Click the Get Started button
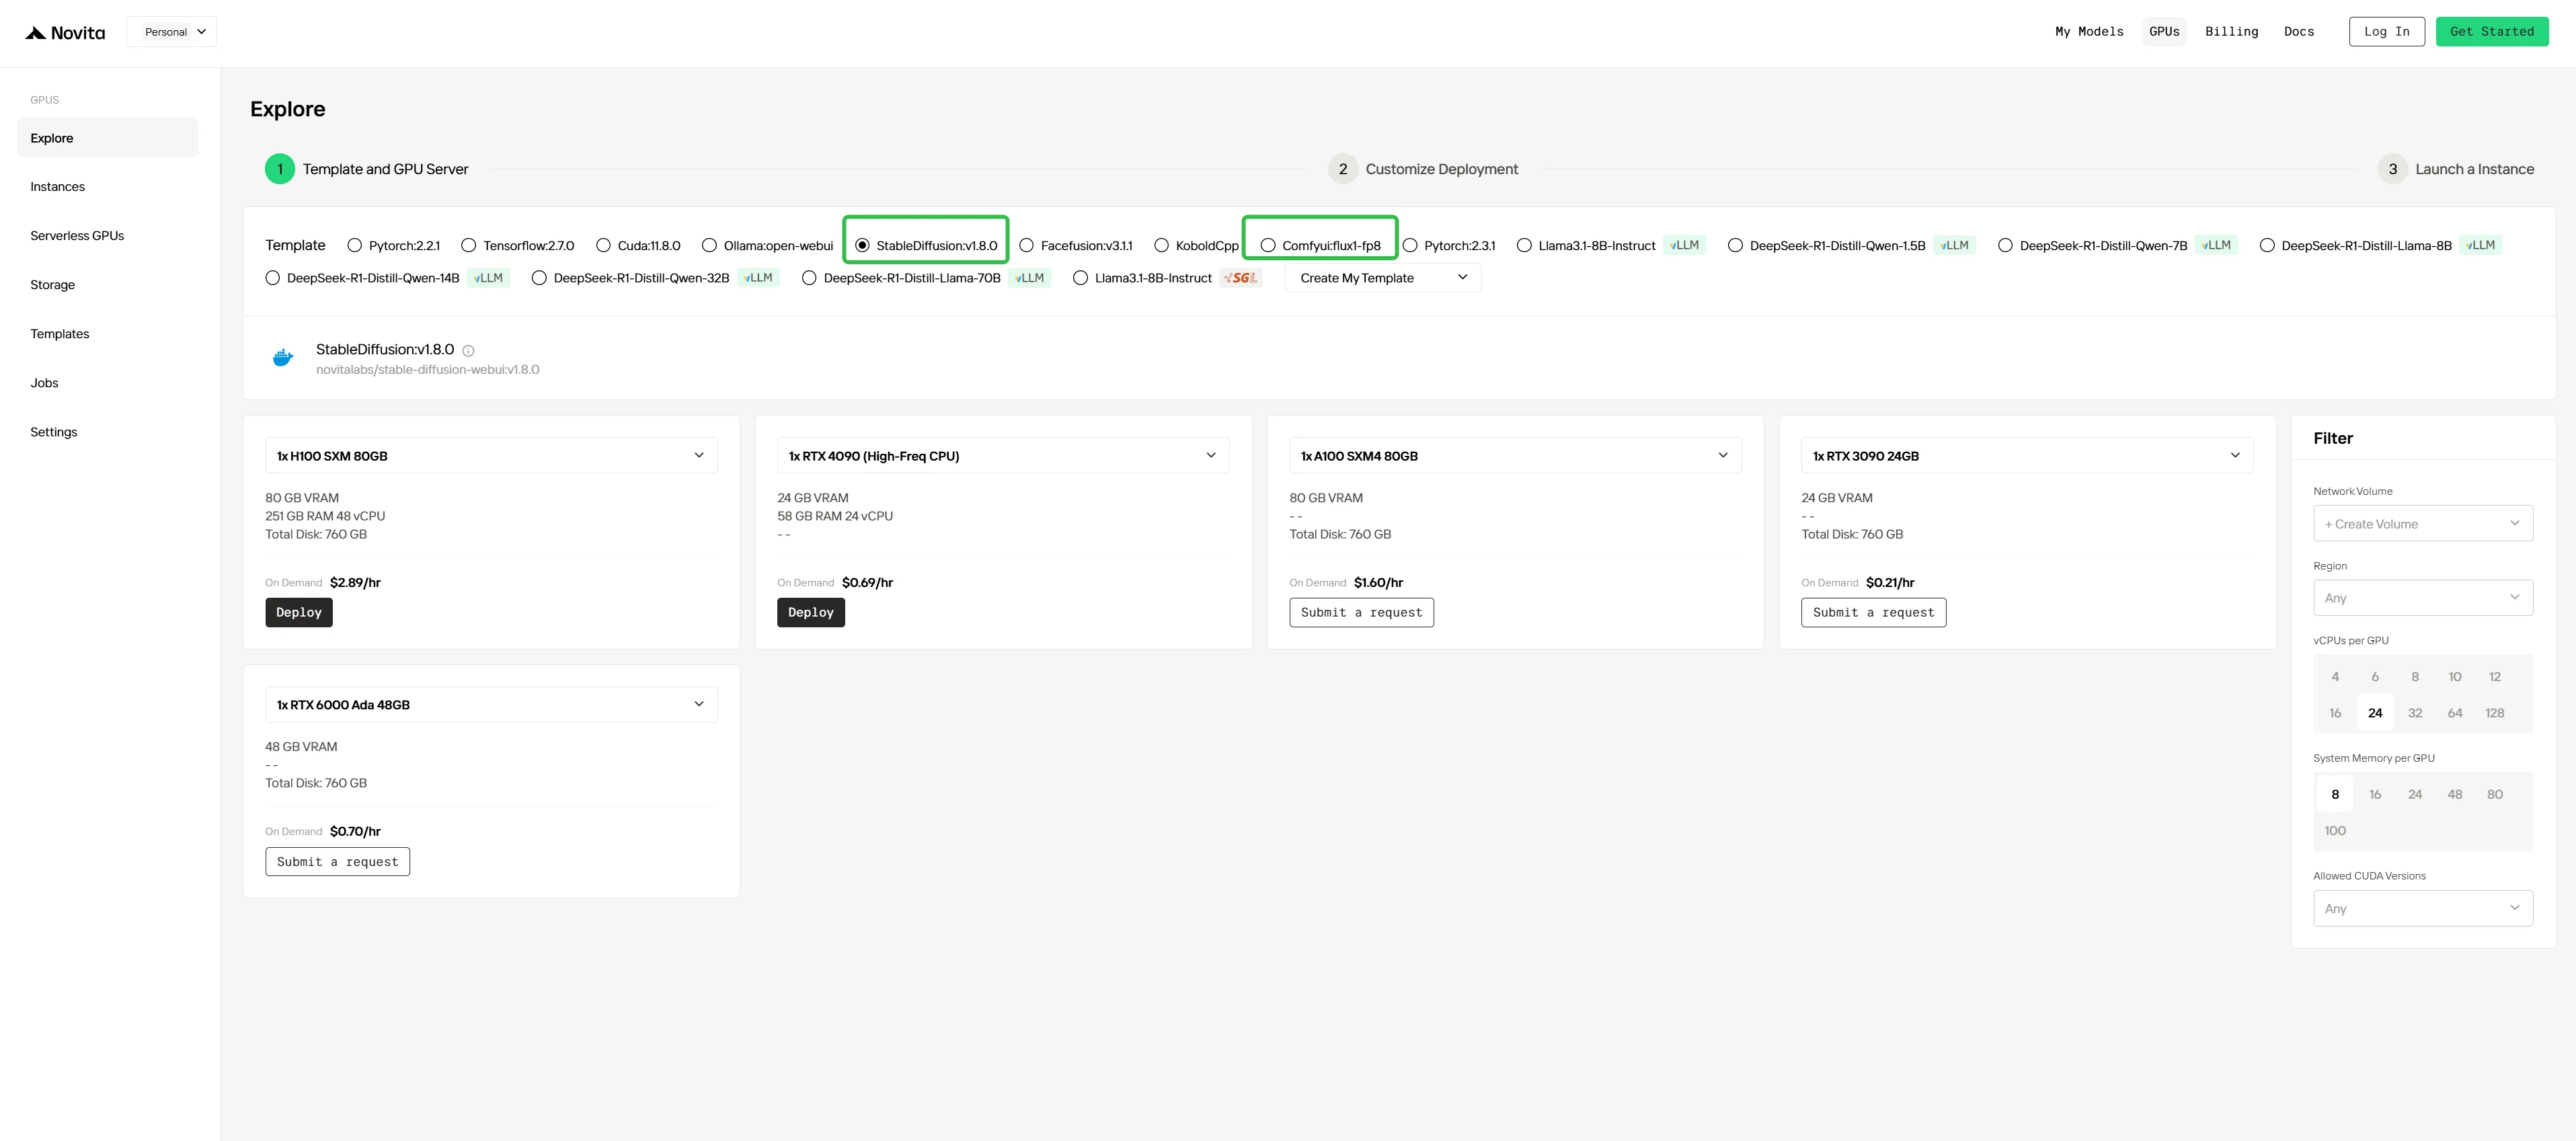This screenshot has height=1141, width=2576. coord(2492,32)
